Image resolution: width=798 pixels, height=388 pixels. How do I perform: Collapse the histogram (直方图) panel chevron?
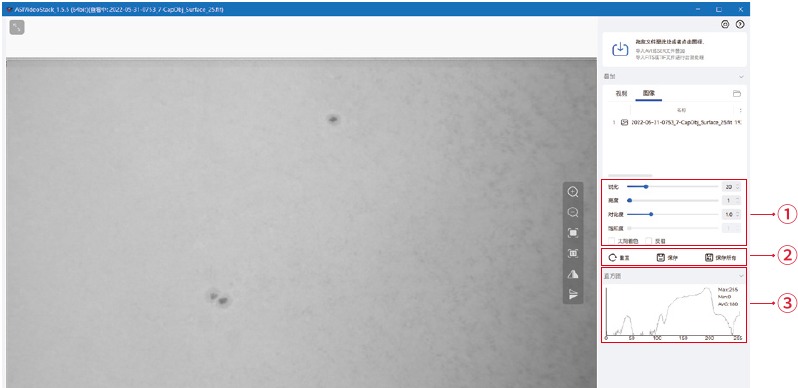[x=741, y=276]
